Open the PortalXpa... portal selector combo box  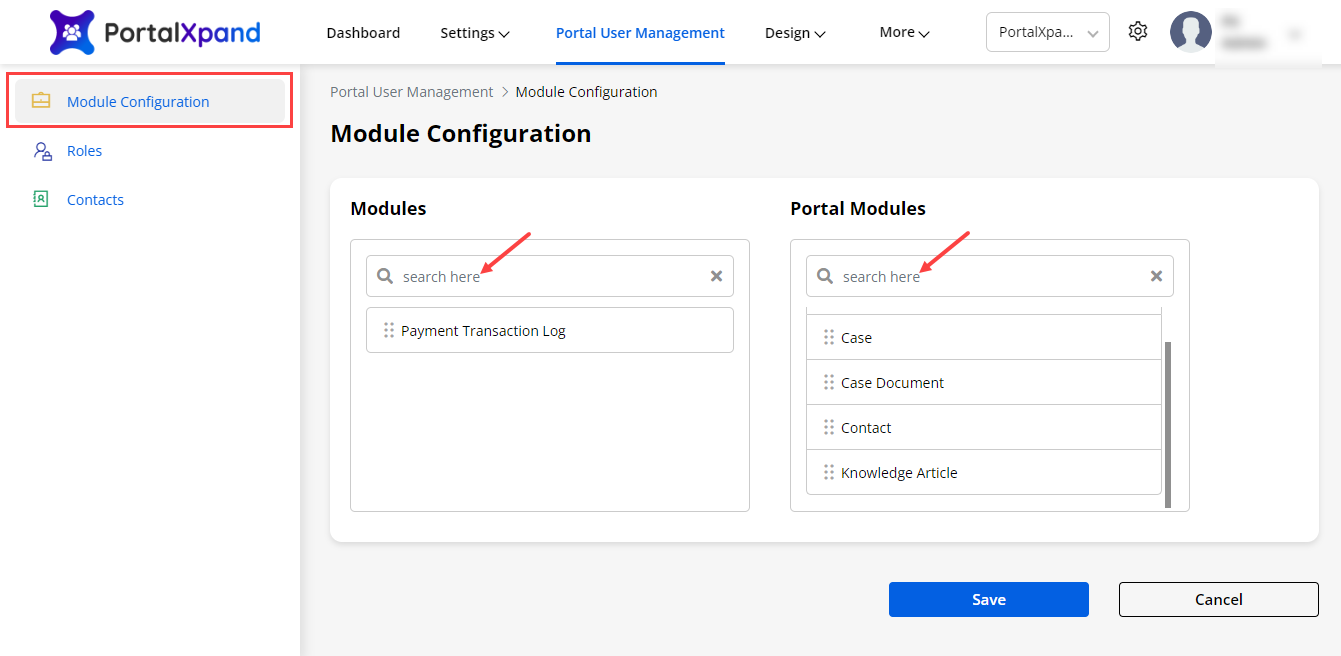tap(1047, 32)
